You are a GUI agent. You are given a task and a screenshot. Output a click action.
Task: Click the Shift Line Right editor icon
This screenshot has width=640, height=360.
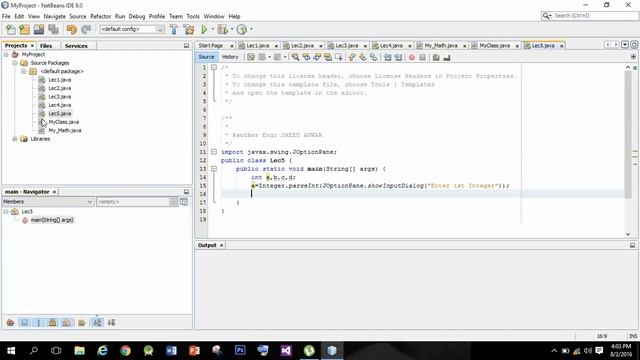(398, 58)
